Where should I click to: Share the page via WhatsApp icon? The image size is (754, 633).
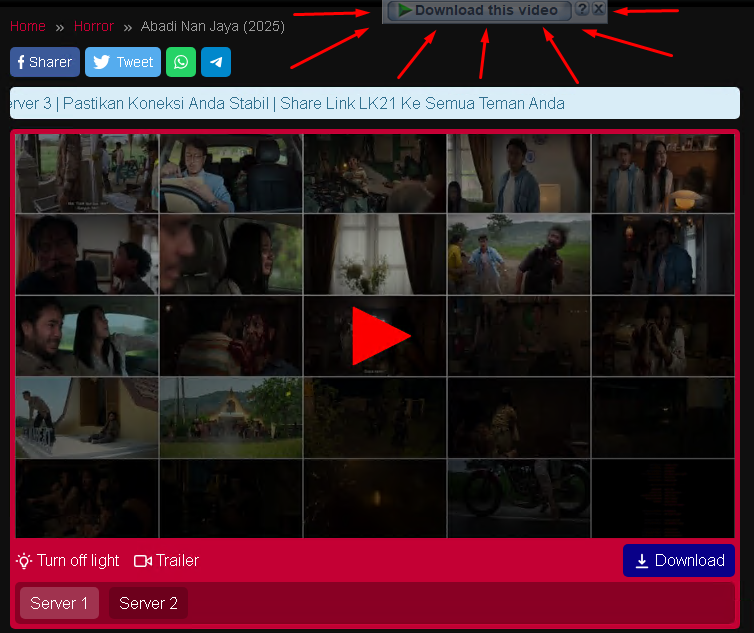[x=181, y=62]
